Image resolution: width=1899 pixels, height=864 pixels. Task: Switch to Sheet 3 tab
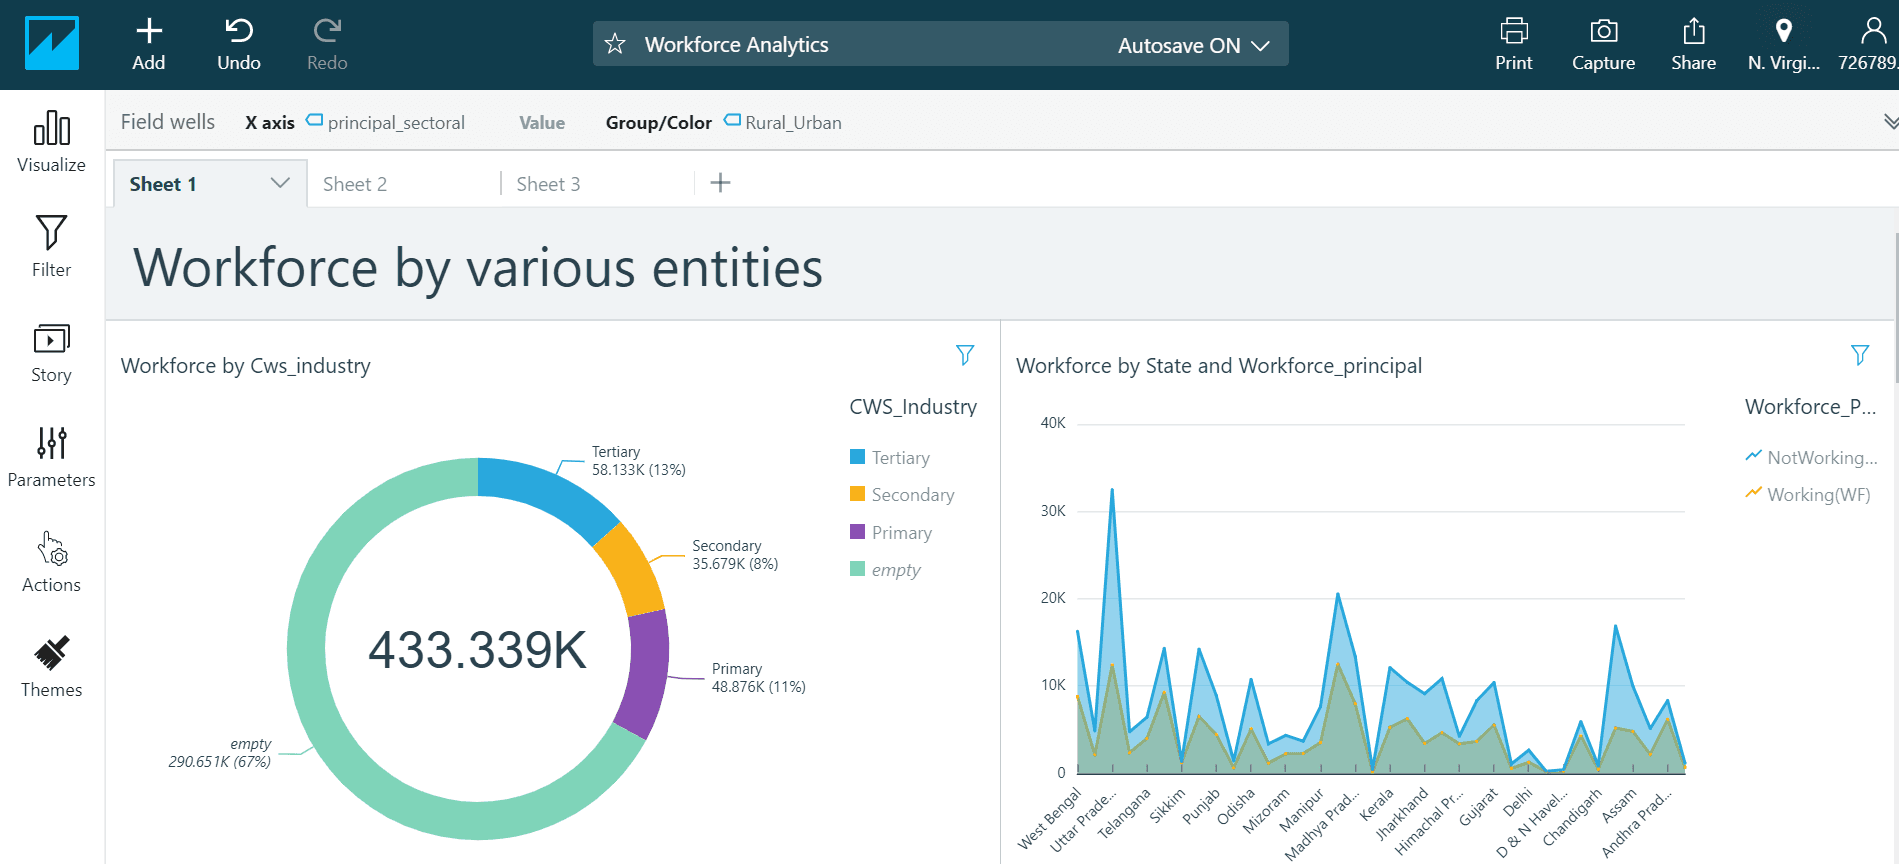(548, 184)
